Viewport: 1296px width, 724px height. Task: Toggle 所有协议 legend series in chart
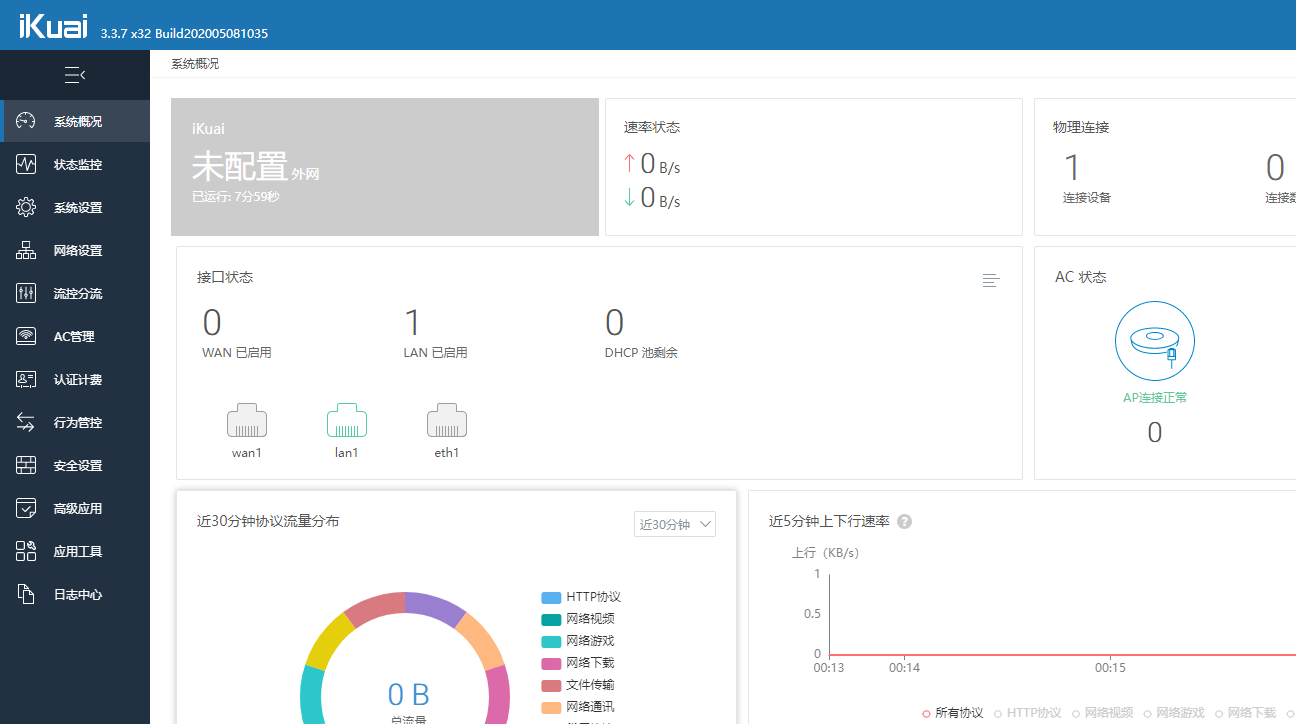coord(952,713)
